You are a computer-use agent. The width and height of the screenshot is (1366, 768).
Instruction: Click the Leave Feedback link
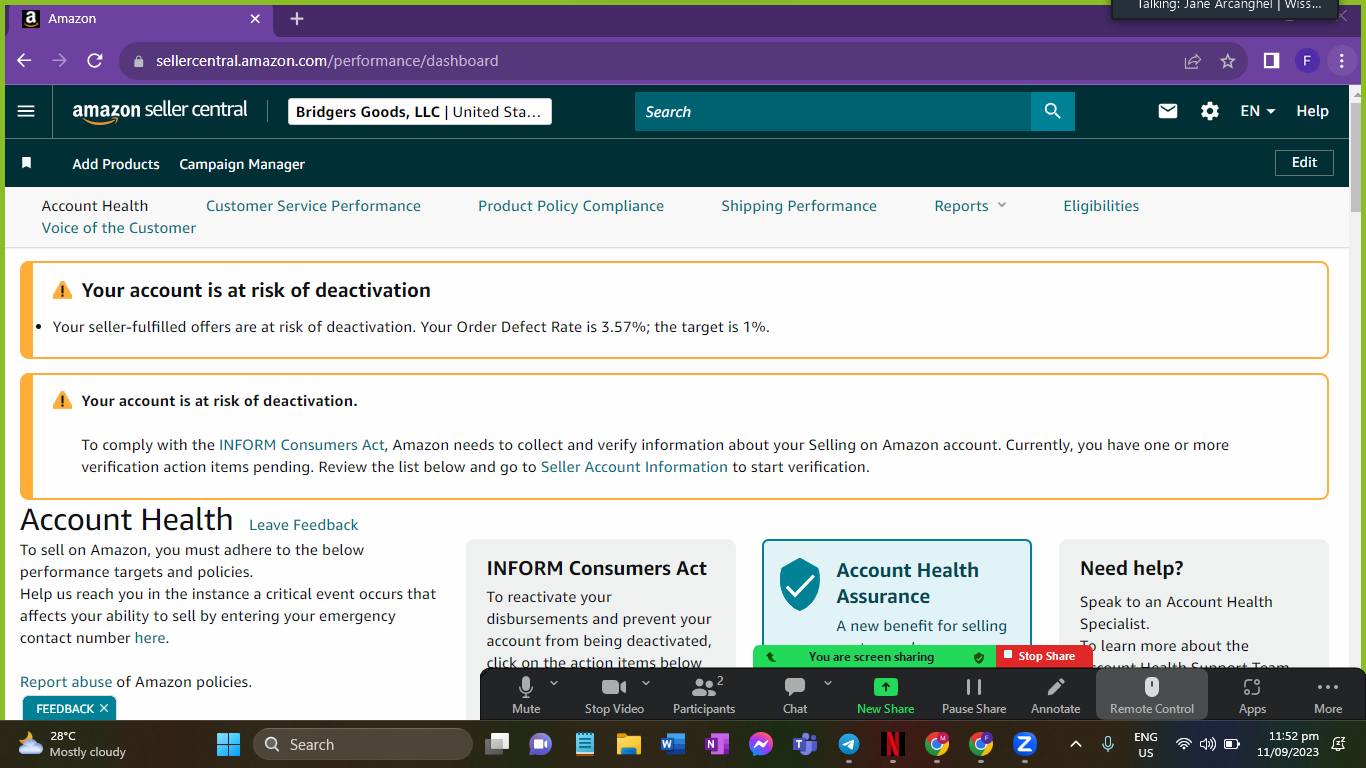pyautogui.click(x=303, y=525)
